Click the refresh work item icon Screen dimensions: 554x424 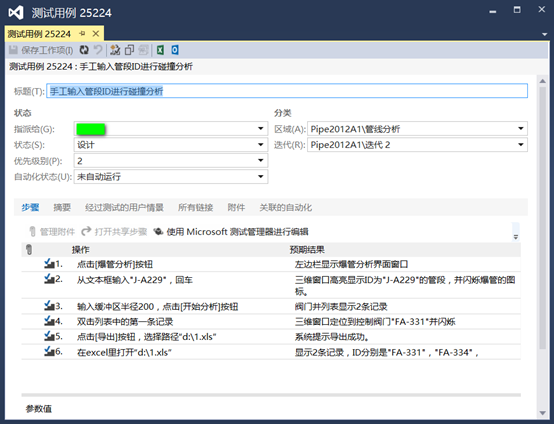click(x=84, y=50)
